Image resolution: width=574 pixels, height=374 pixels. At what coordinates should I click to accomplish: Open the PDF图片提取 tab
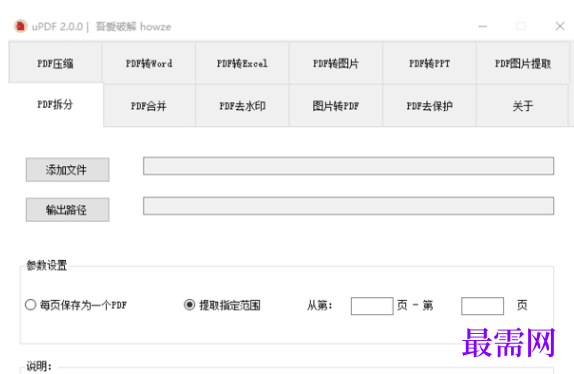click(523, 63)
